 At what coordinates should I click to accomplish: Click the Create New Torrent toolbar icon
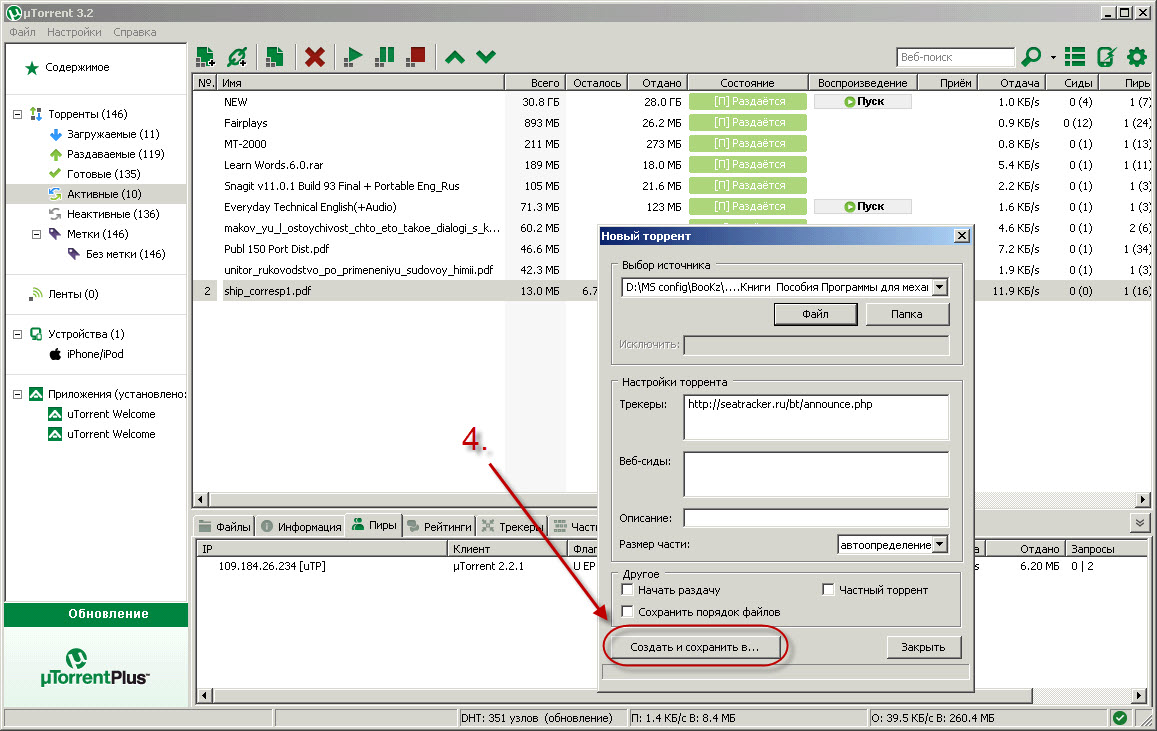[x=274, y=57]
